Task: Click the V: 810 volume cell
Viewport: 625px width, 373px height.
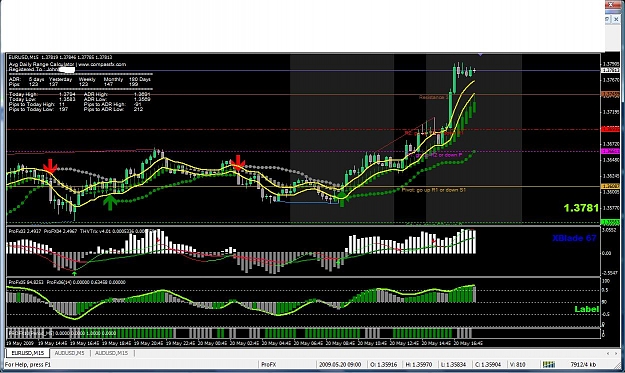Action: [518, 364]
